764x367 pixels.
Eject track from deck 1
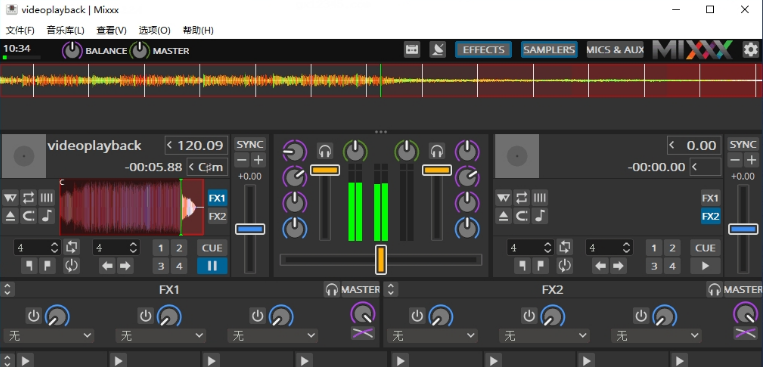[x=10, y=216]
